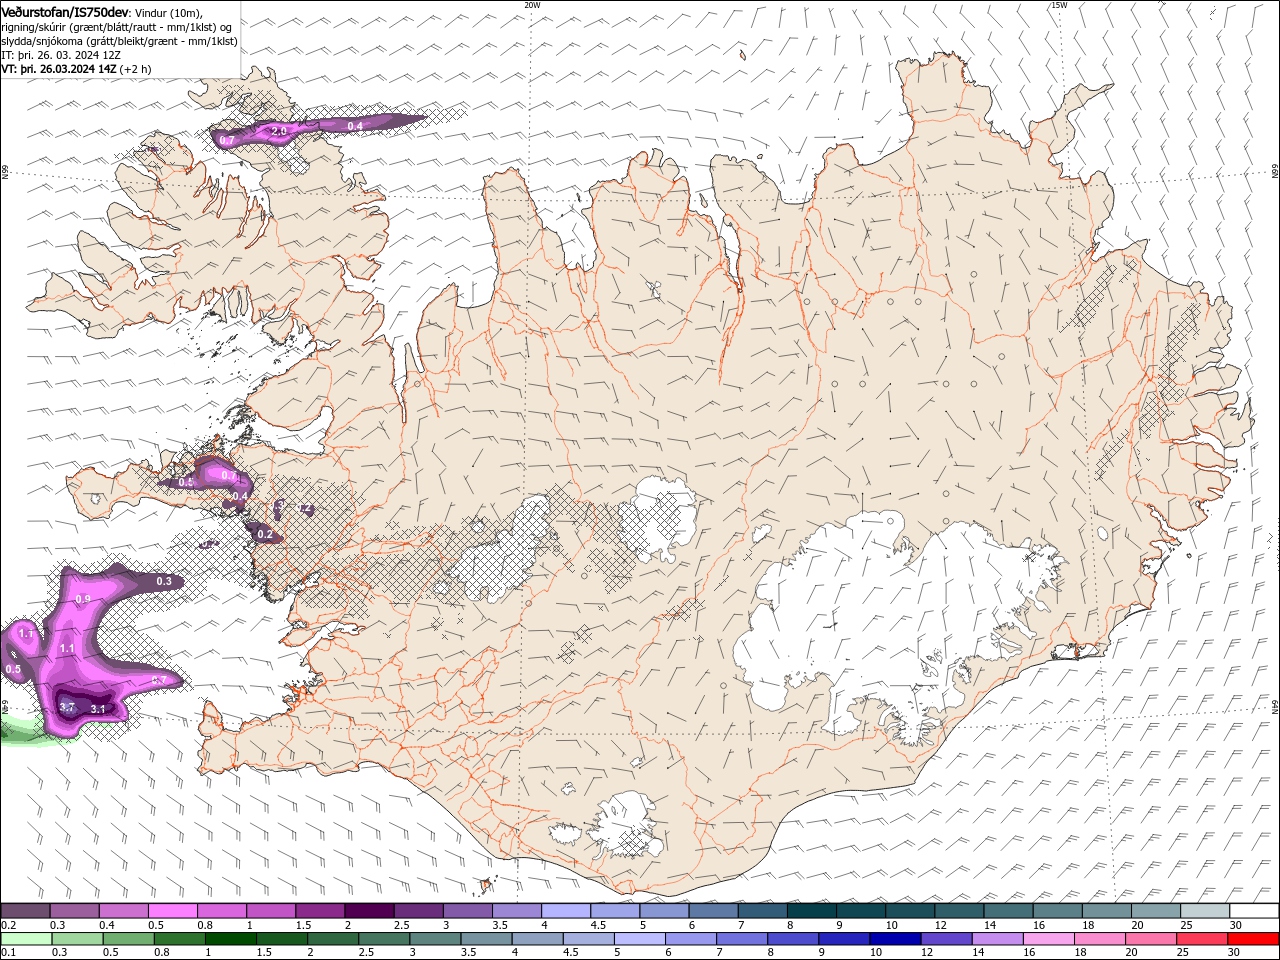Select the pale pink 16–18 swatch in the lower legend row

pyautogui.click(x=1049, y=939)
